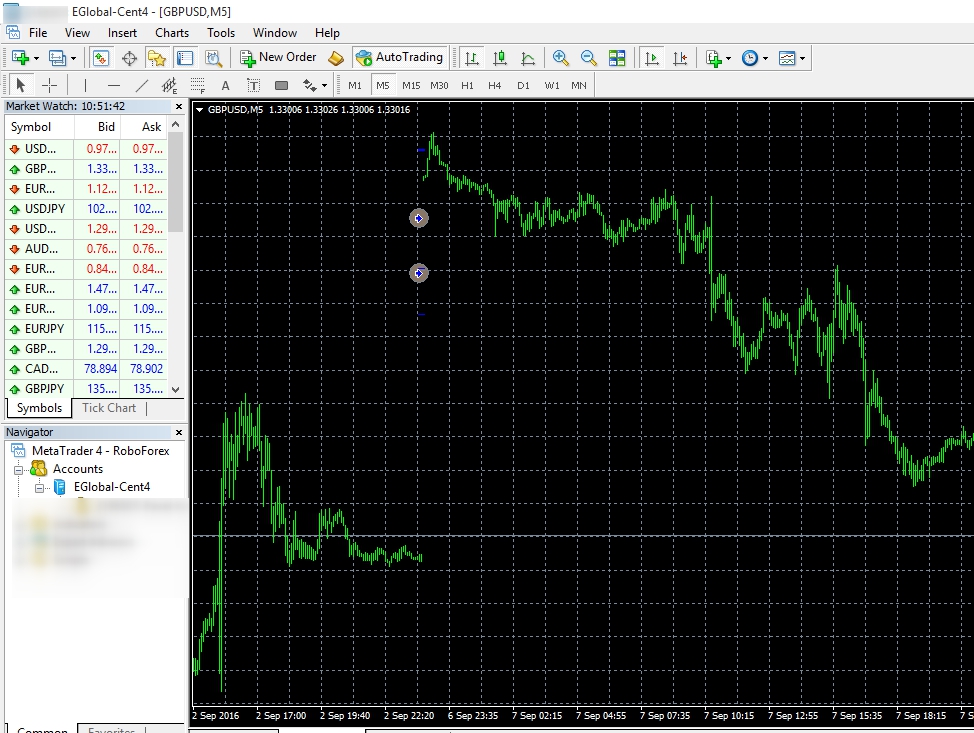Zoom out on the chart
This screenshot has height=733, width=974.
[588, 58]
